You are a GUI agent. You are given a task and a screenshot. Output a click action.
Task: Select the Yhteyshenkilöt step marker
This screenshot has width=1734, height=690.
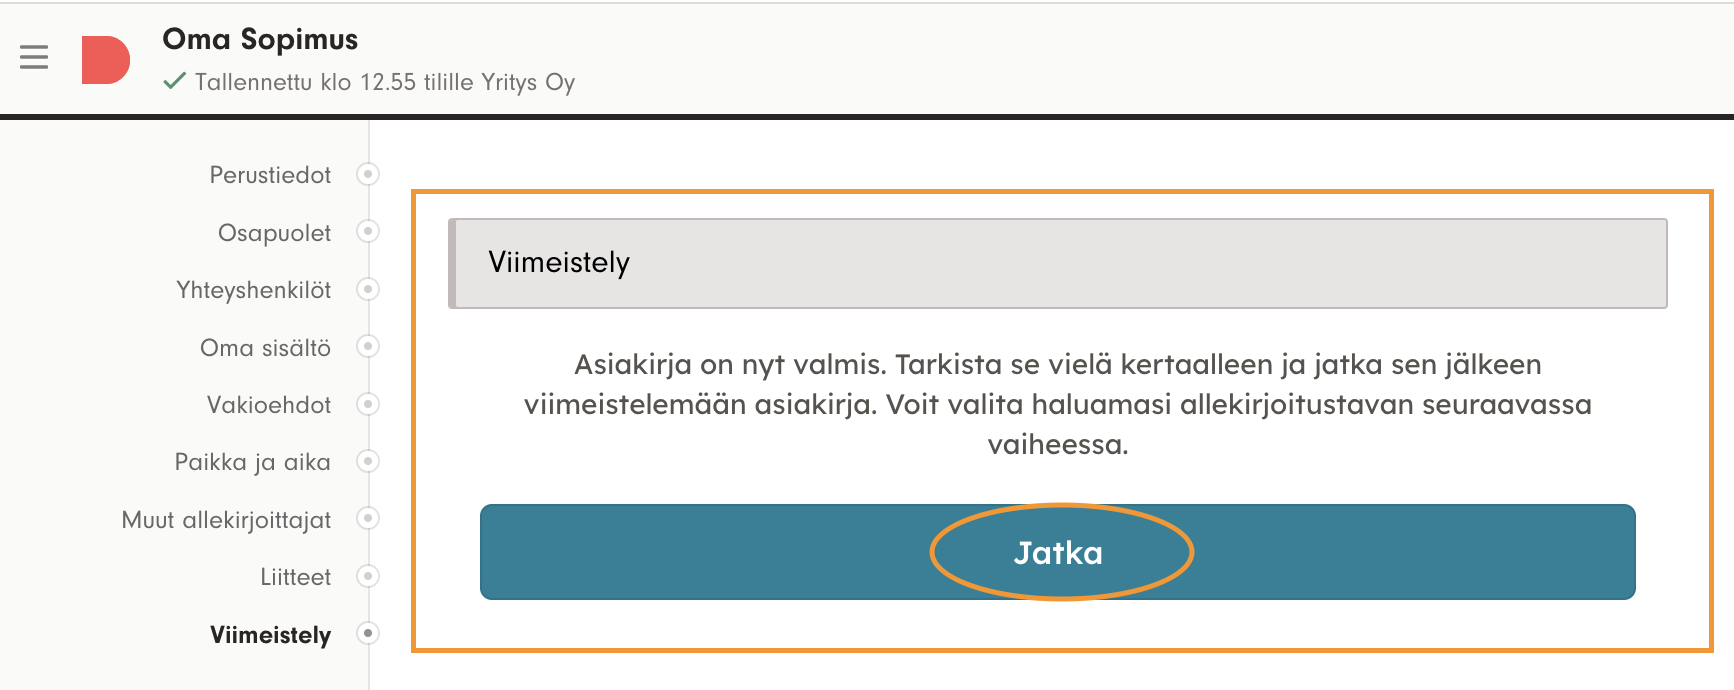click(368, 289)
